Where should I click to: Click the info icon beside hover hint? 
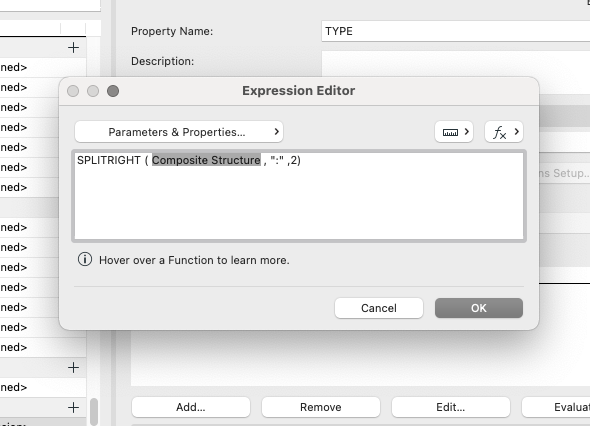click(85, 259)
